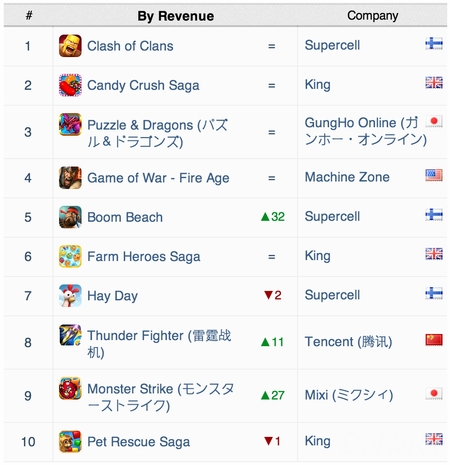450x465 pixels.
Task: Open the Clash of Clans link
Action: coord(130,46)
